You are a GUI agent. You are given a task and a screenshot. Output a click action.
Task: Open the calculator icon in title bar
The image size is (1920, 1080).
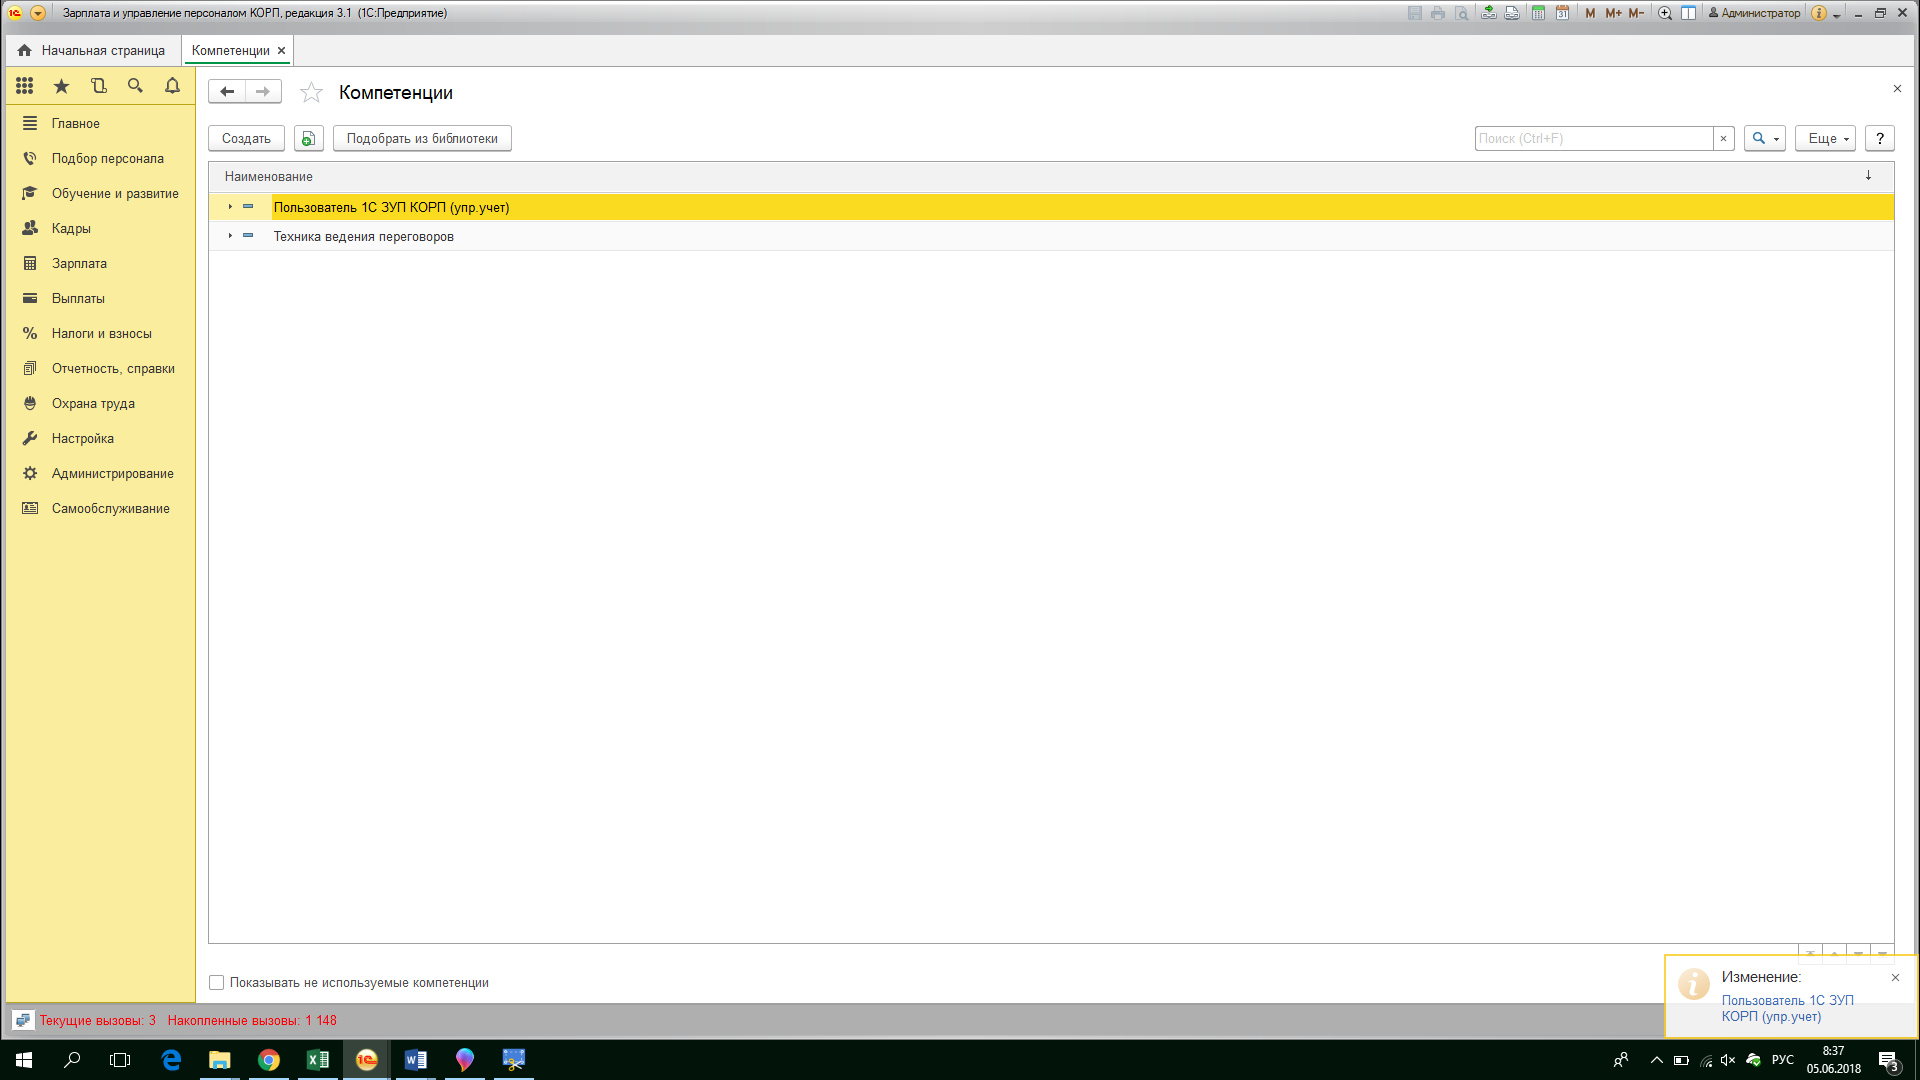click(1538, 13)
